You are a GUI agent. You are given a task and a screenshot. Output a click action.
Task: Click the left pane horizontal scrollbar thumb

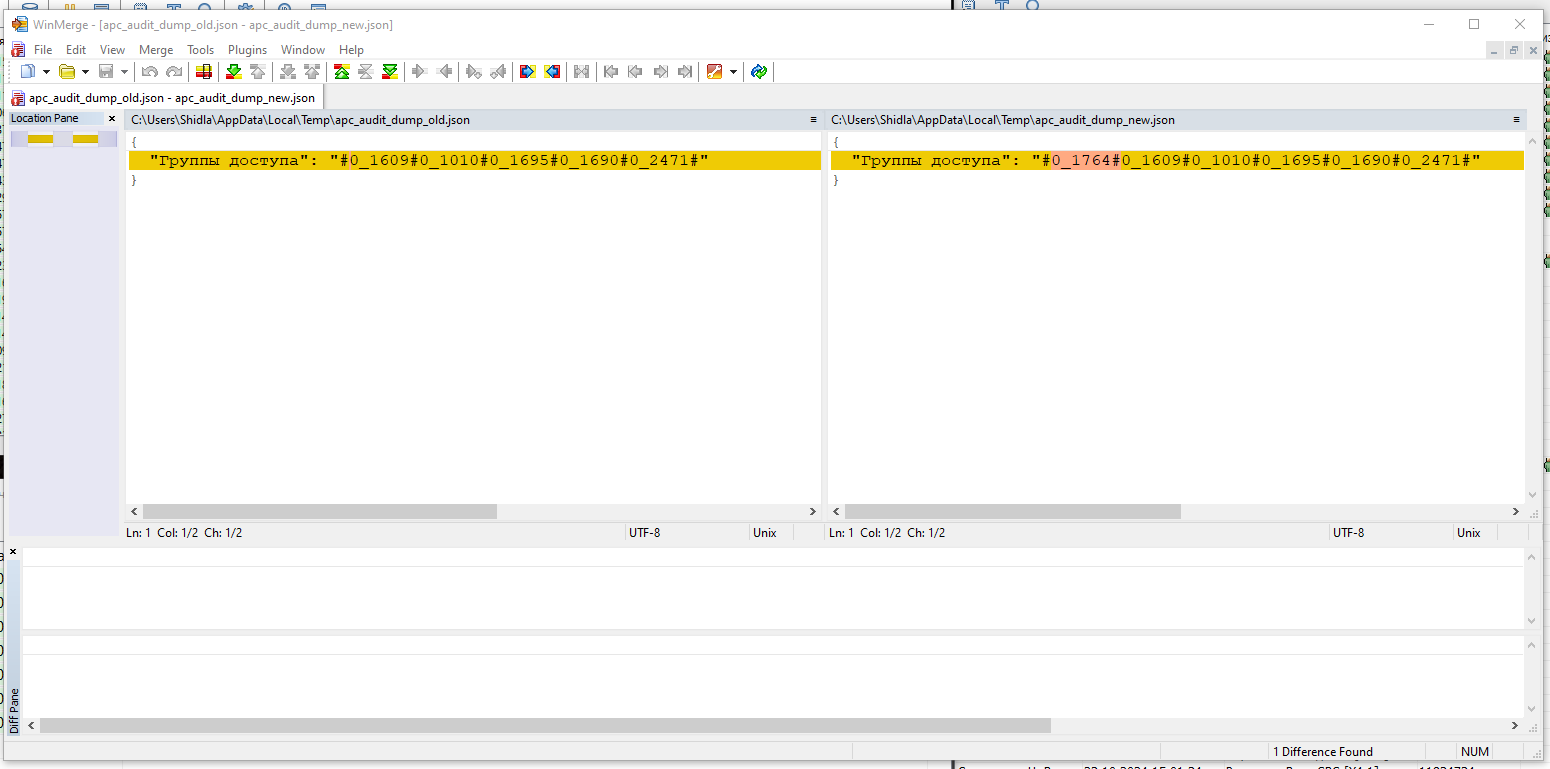pyautogui.click(x=320, y=511)
